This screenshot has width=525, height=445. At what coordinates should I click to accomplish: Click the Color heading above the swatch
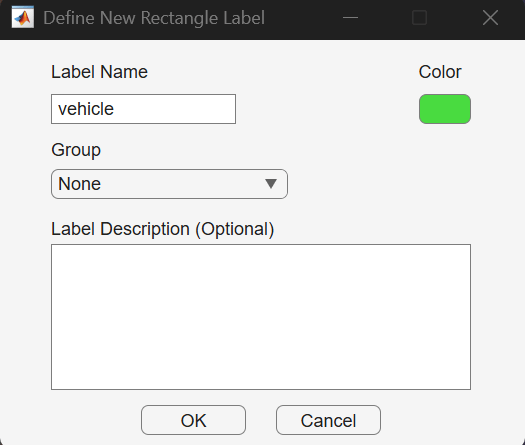pos(440,72)
